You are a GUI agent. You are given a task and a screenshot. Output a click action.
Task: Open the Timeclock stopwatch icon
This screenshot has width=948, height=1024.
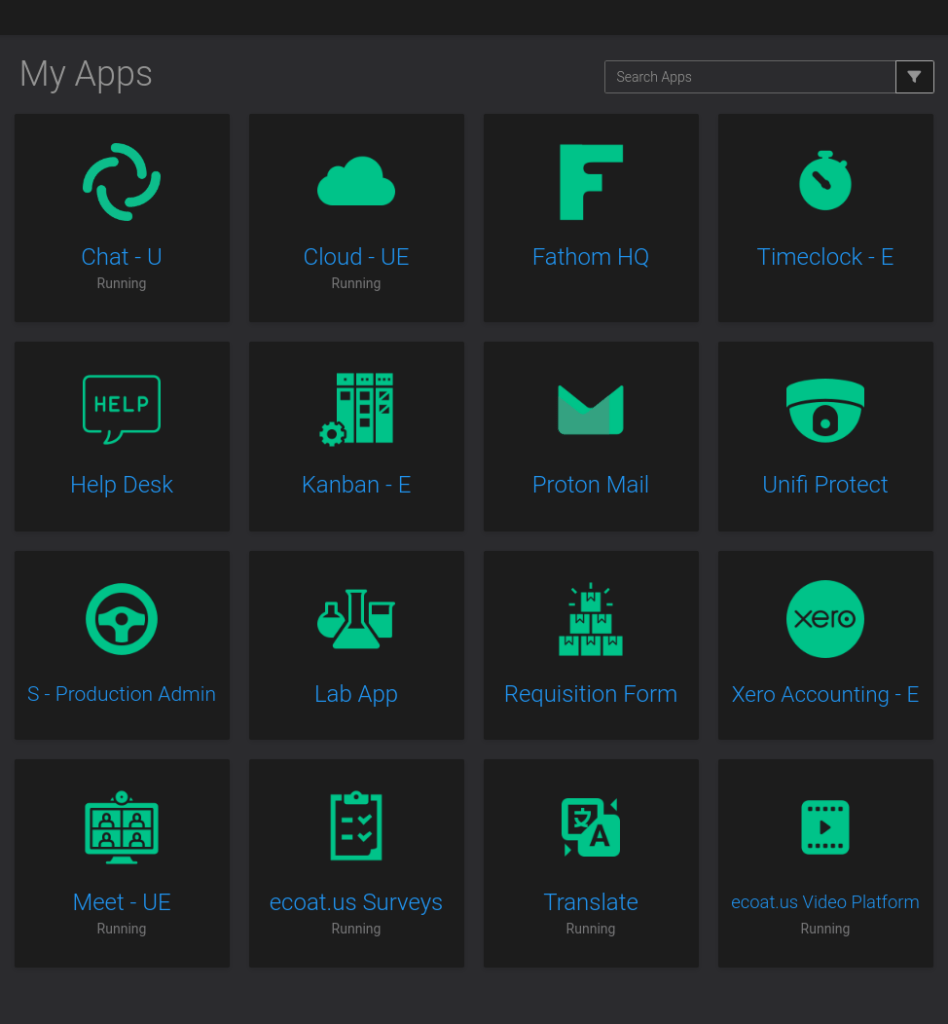point(825,182)
